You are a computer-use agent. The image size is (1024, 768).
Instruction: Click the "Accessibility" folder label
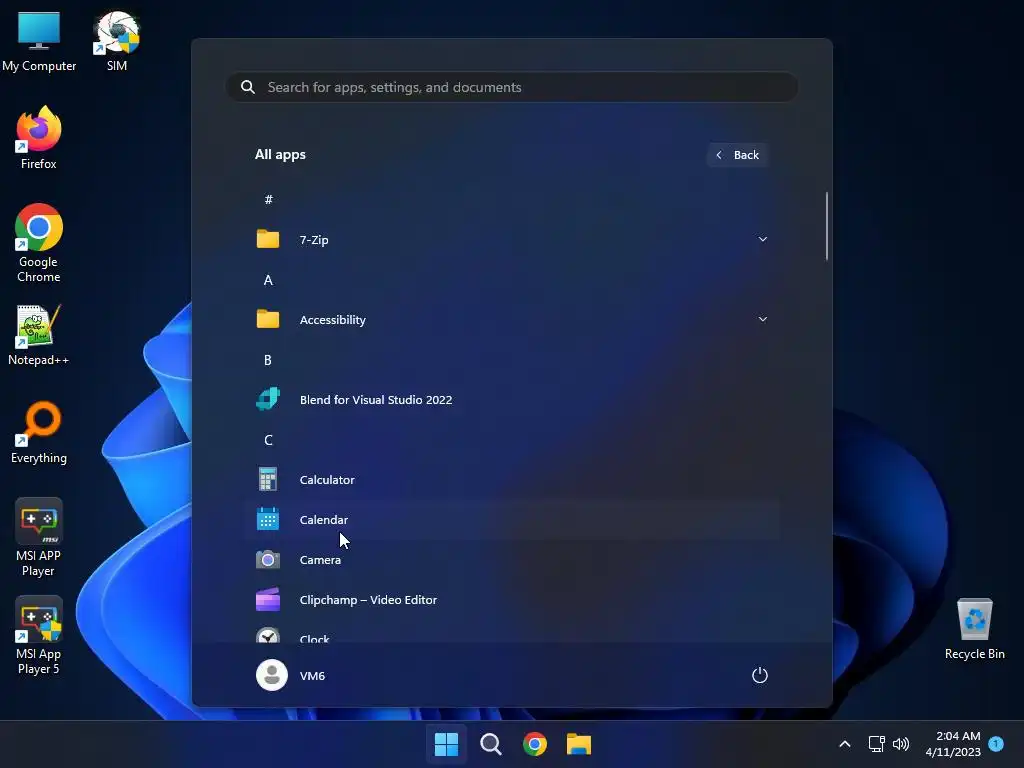coord(332,320)
